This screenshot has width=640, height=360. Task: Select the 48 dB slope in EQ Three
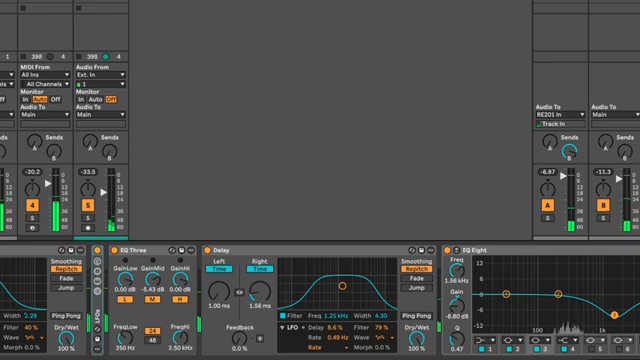point(152,340)
